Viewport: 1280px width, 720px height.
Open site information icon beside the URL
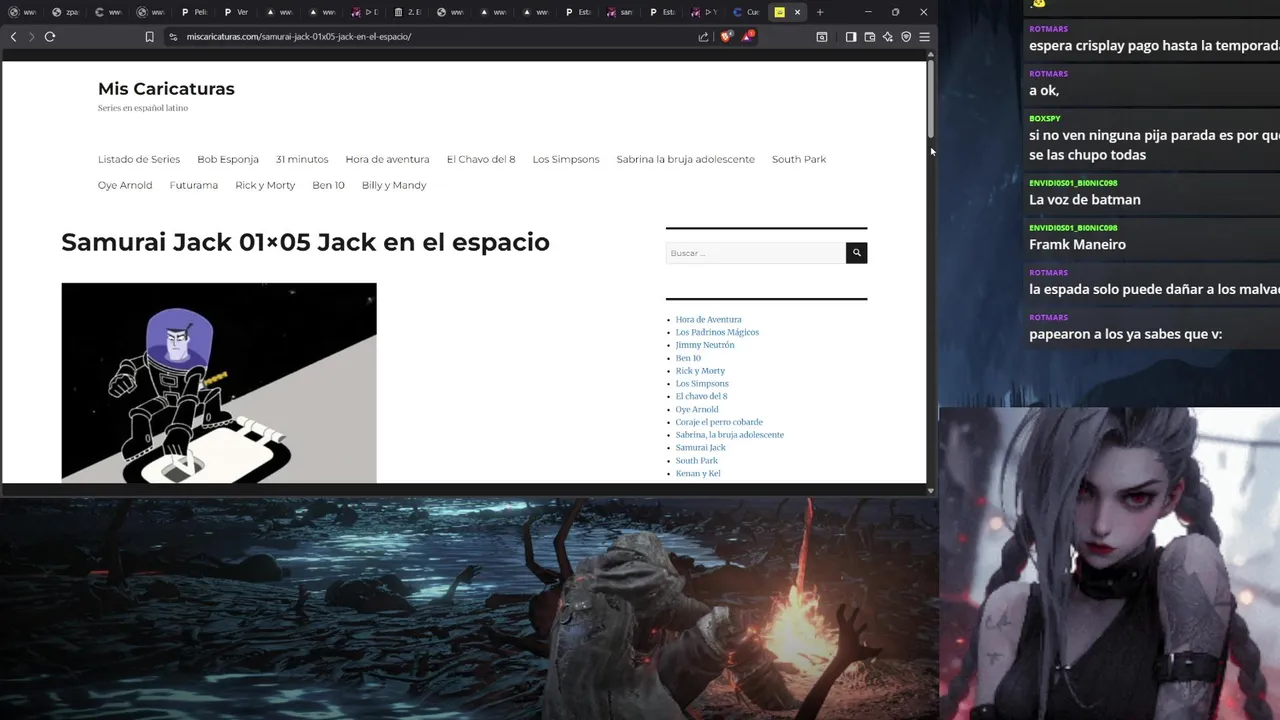coord(173,37)
